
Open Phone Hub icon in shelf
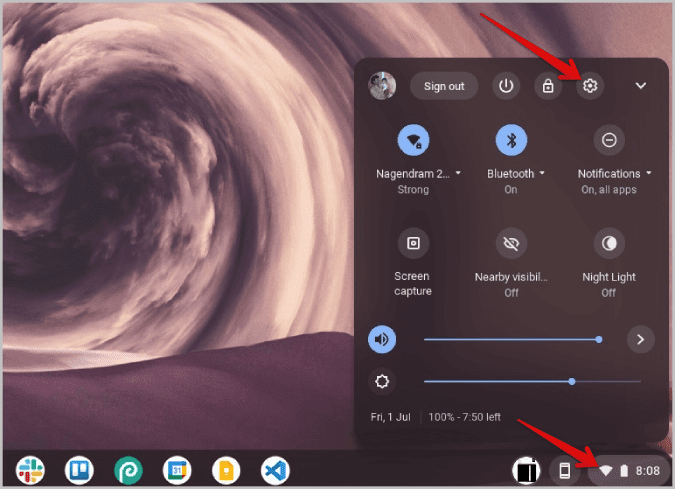tap(565, 470)
